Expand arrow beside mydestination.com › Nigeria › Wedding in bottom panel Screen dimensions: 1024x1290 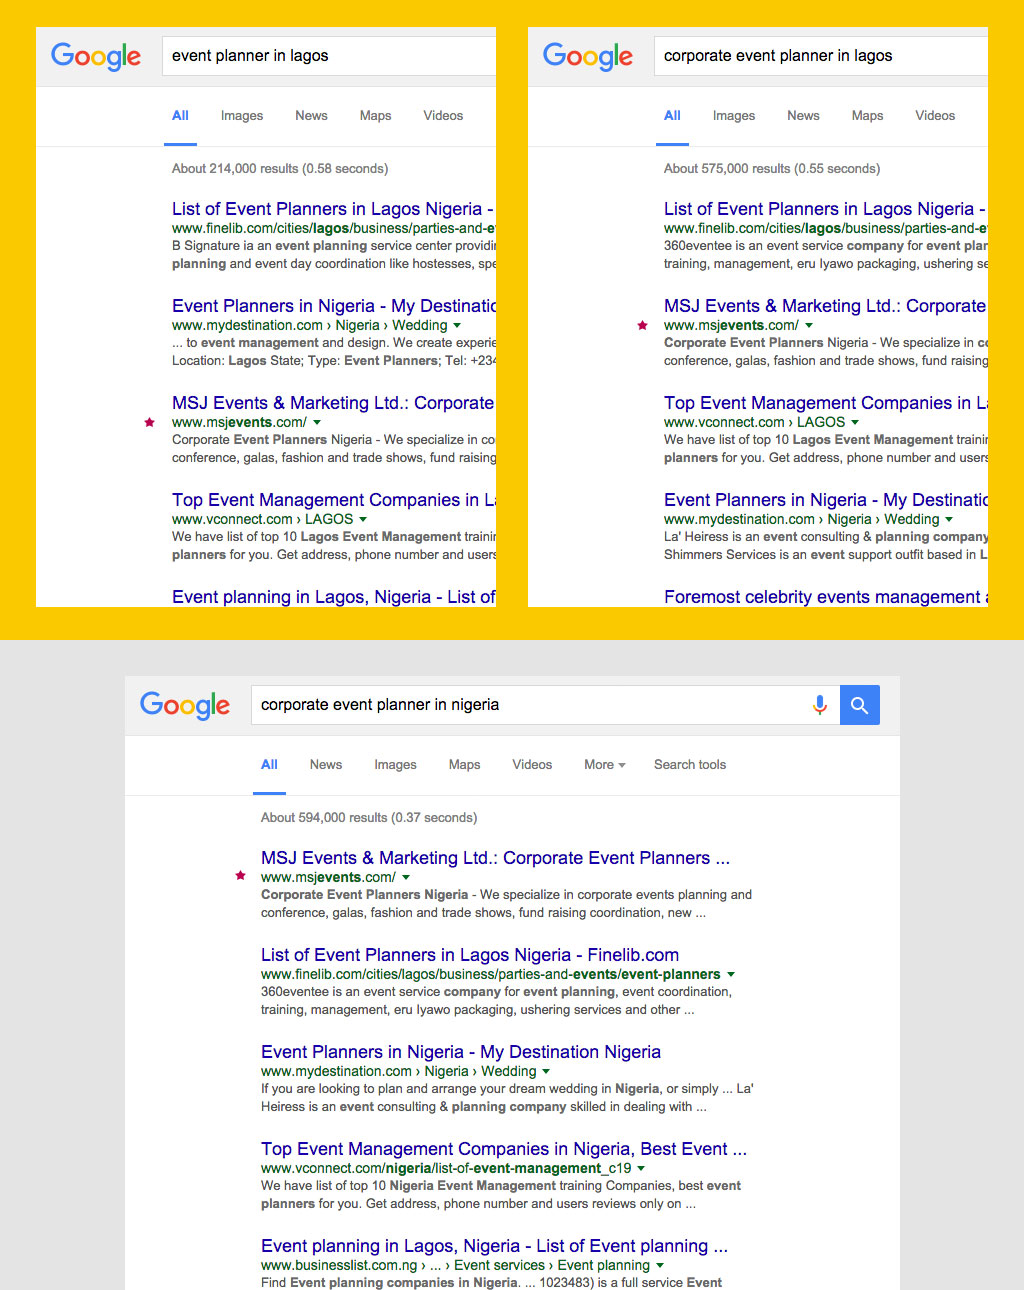pos(546,1072)
